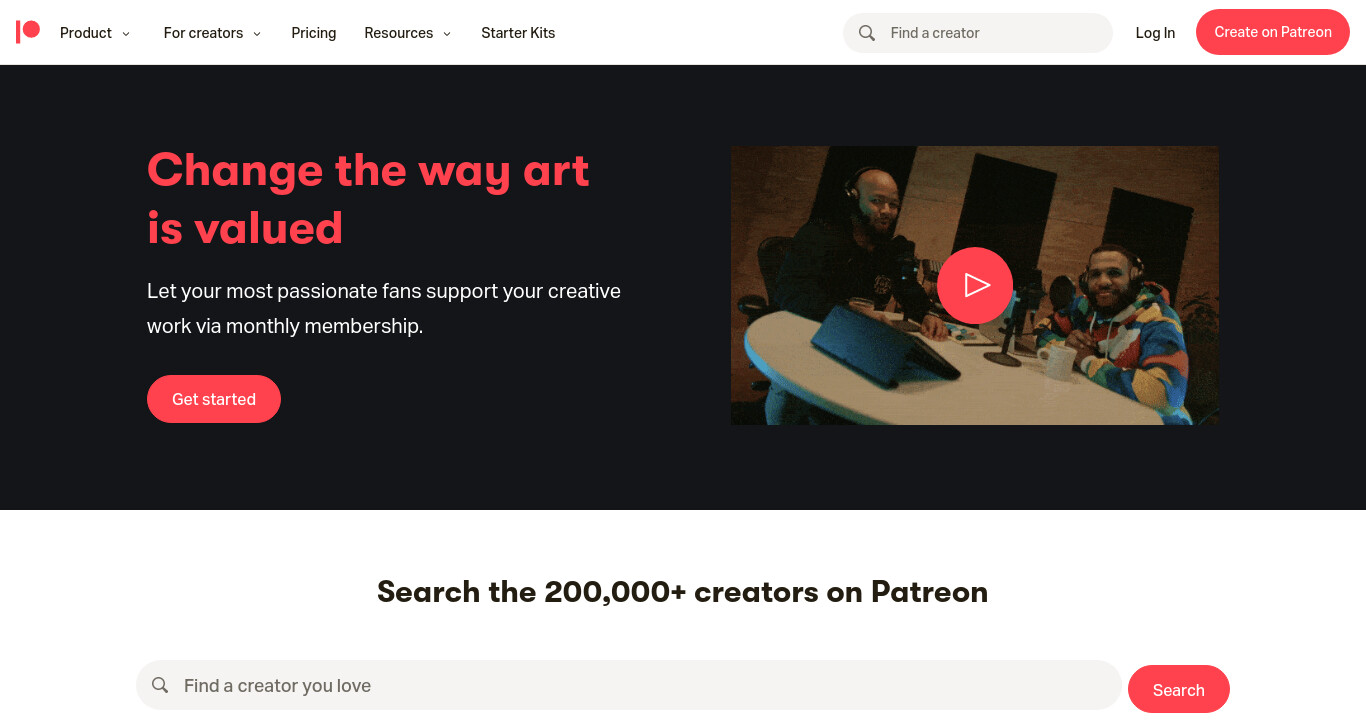Click the Change the way art is valued heading

(x=368, y=199)
